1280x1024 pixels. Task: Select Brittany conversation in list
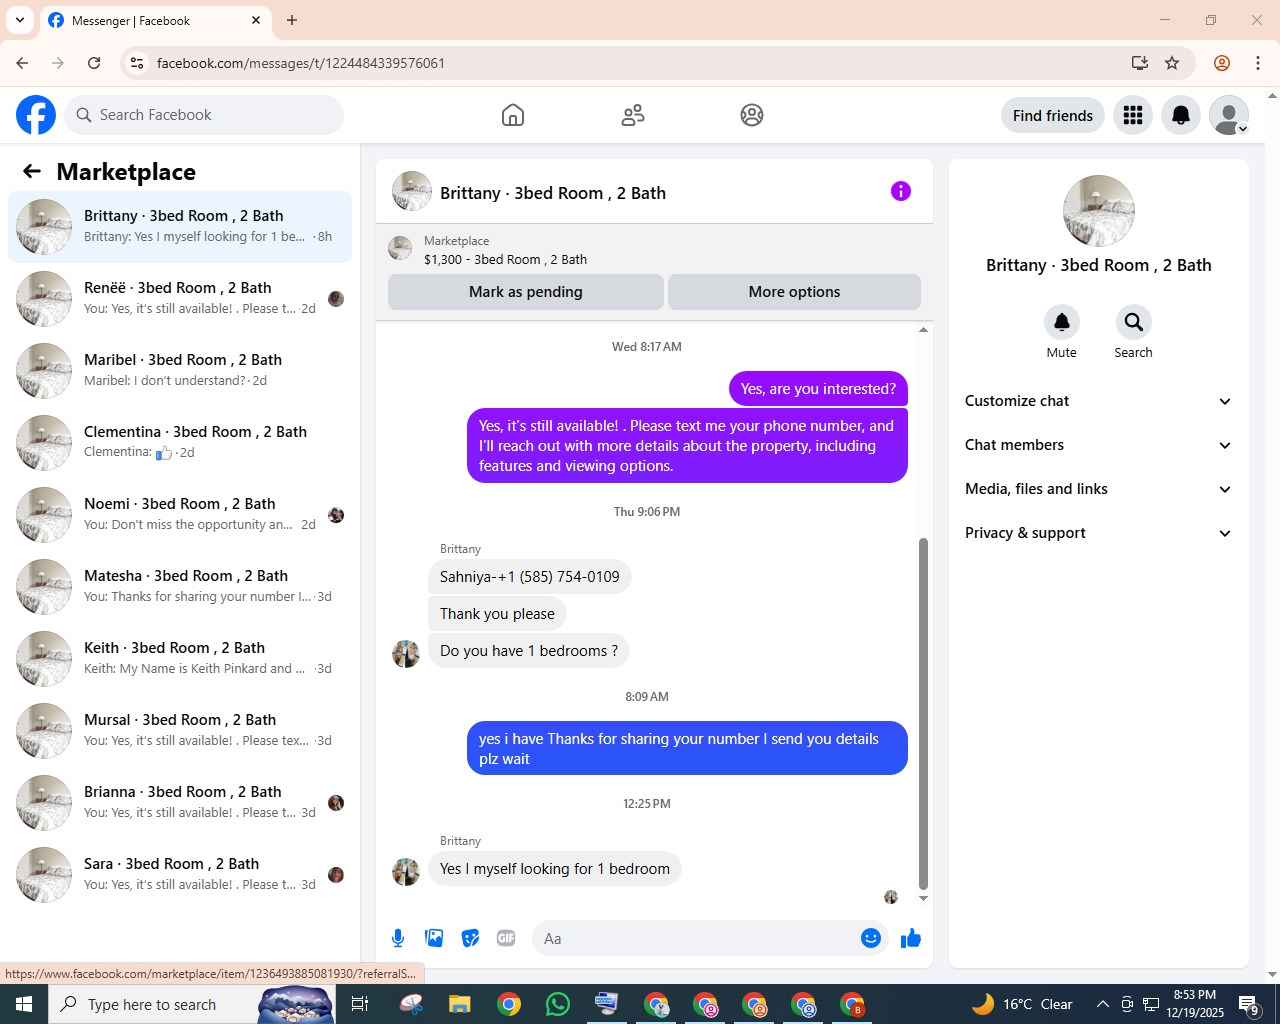[180, 227]
